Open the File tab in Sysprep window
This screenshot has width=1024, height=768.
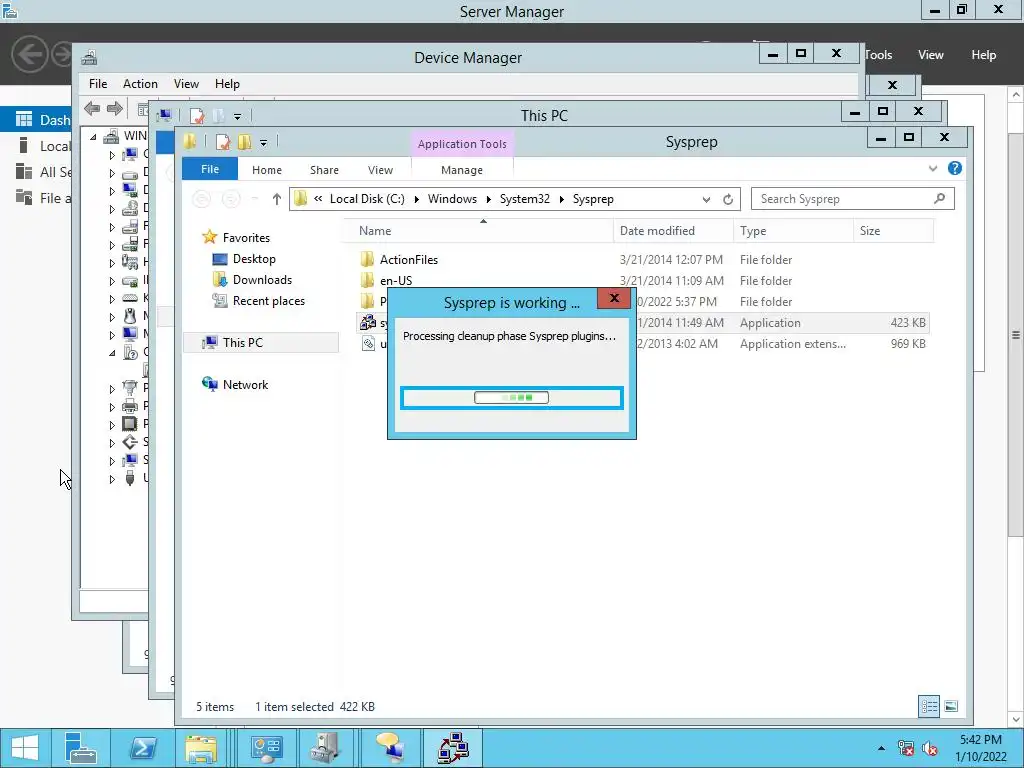click(210, 169)
